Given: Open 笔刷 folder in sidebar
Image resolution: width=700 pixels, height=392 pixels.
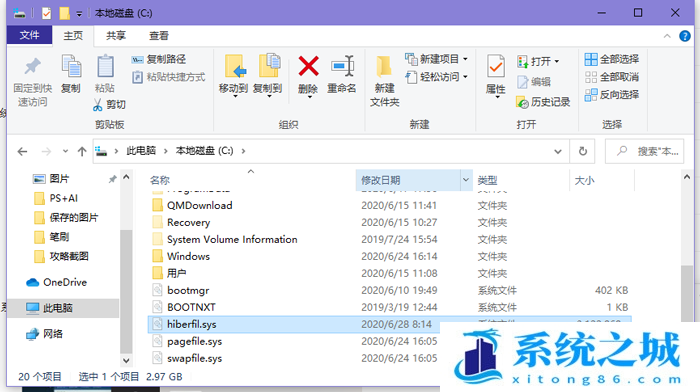Looking at the screenshot, I should coord(52,237).
